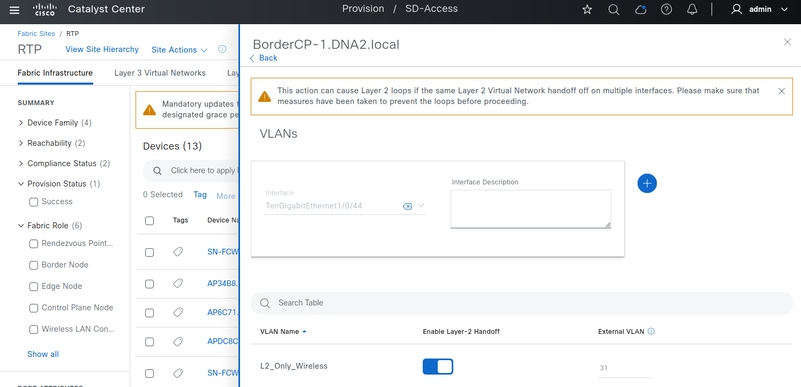The image size is (801, 387).
Task: Check the Success provision status box
Action: (34, 202)
